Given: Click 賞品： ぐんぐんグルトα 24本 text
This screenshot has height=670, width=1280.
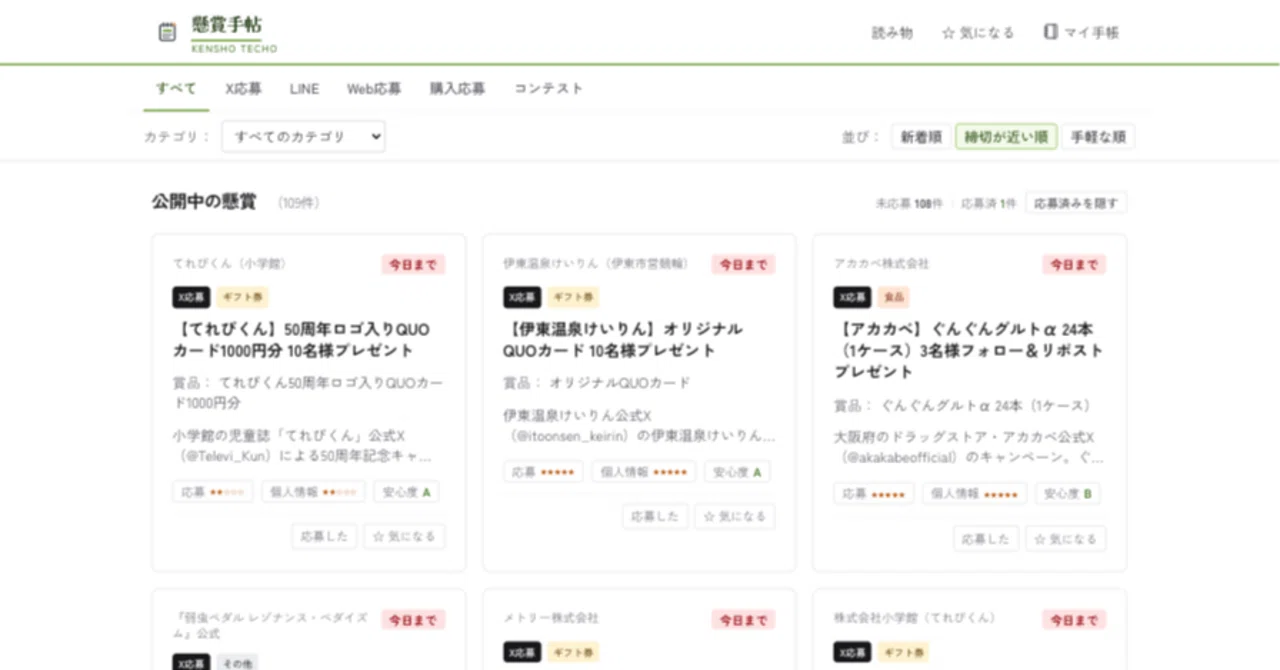Looking at the screenshot, I should [x=962, y=405].
